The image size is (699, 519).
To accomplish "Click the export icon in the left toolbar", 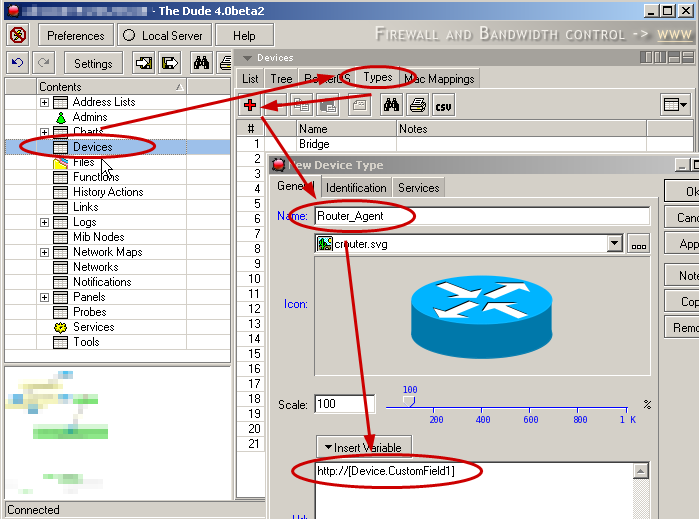I will click(x=170, y=63).
